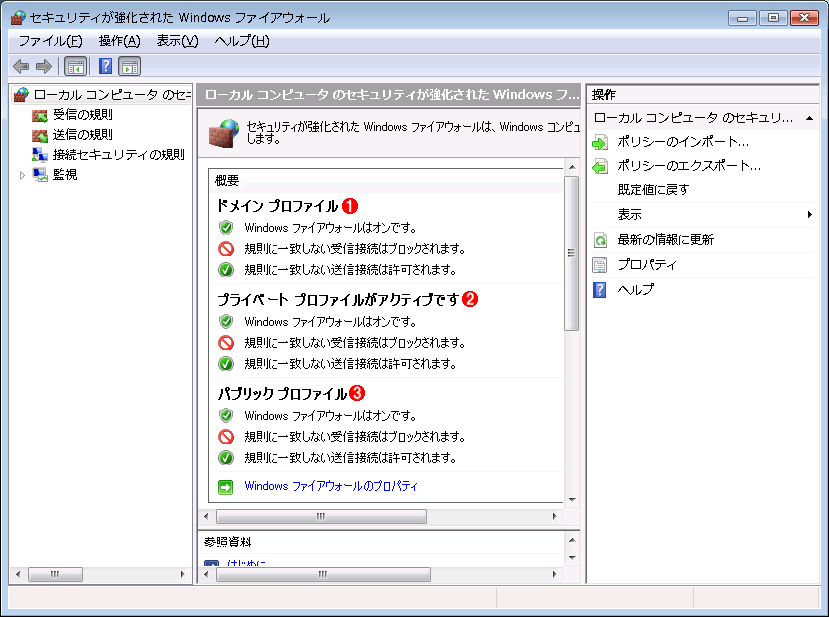This screenshot has height=617, width=829.
Task: Select the 受信の規則 icon in the tree
Action: (40, 115)
